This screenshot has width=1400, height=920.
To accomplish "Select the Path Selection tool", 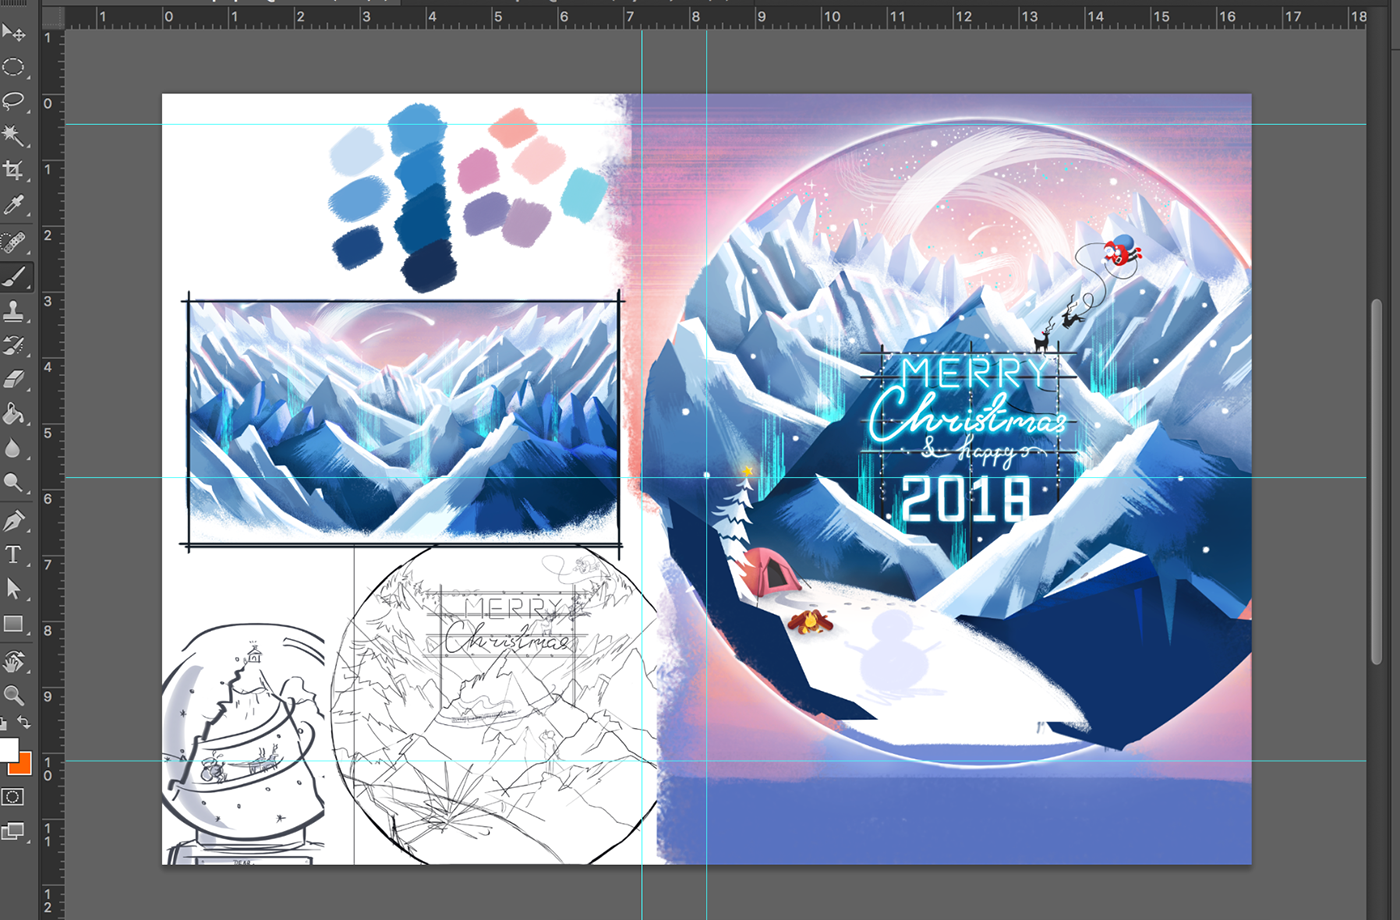I will (x=14, y=589).
